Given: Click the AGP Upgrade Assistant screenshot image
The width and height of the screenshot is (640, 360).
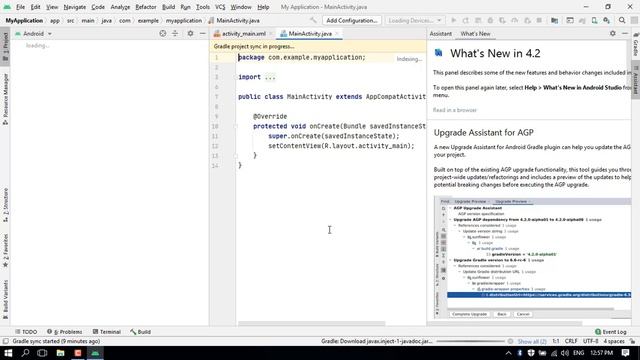Looking at the screenshot, I should [x=532, y=258].
